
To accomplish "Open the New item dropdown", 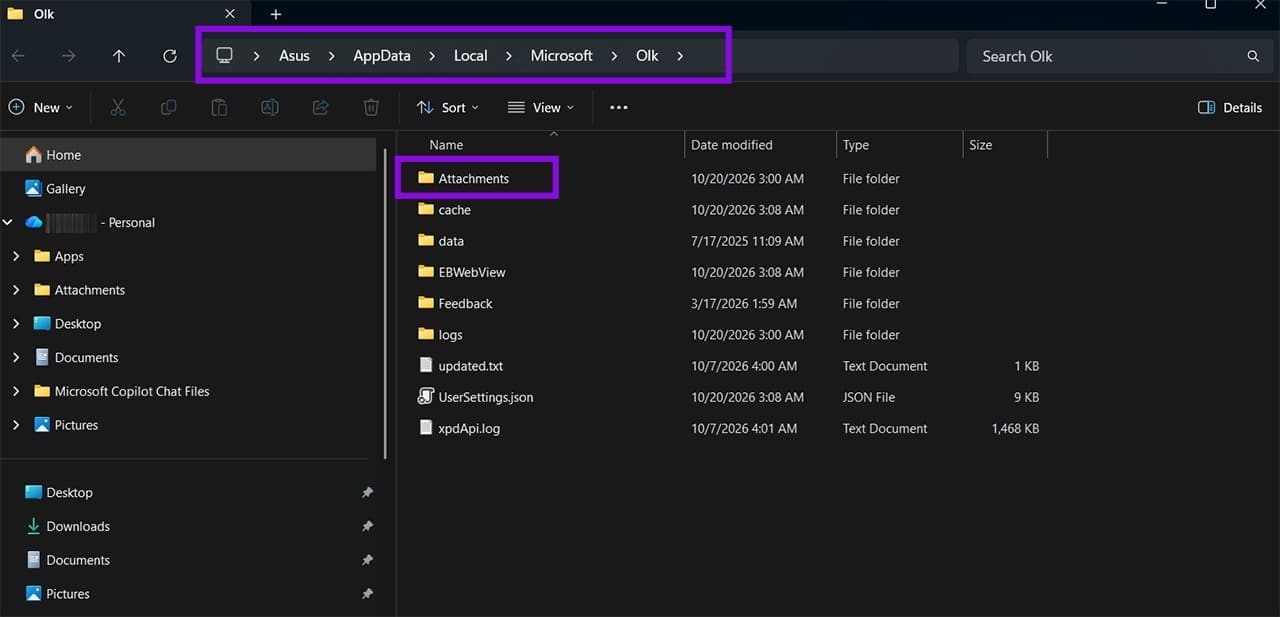I will (x=40, y=107).
